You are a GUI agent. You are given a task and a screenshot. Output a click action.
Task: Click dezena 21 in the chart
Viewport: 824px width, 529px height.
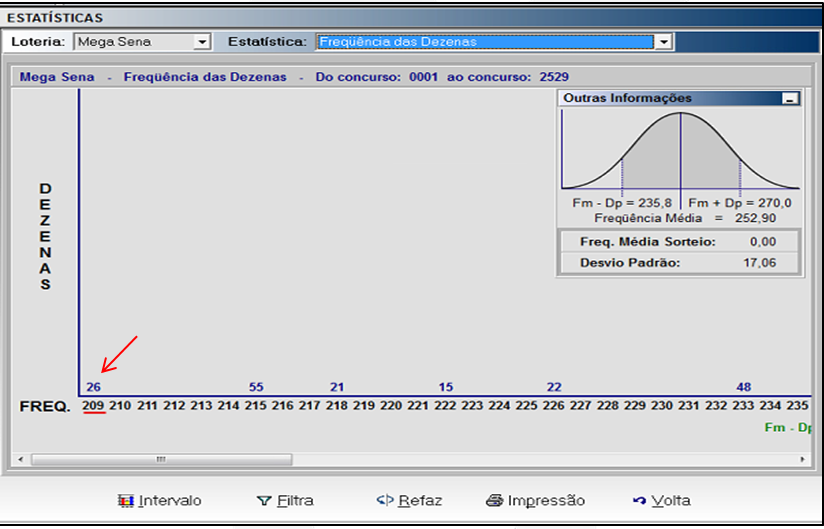(337, 387)
